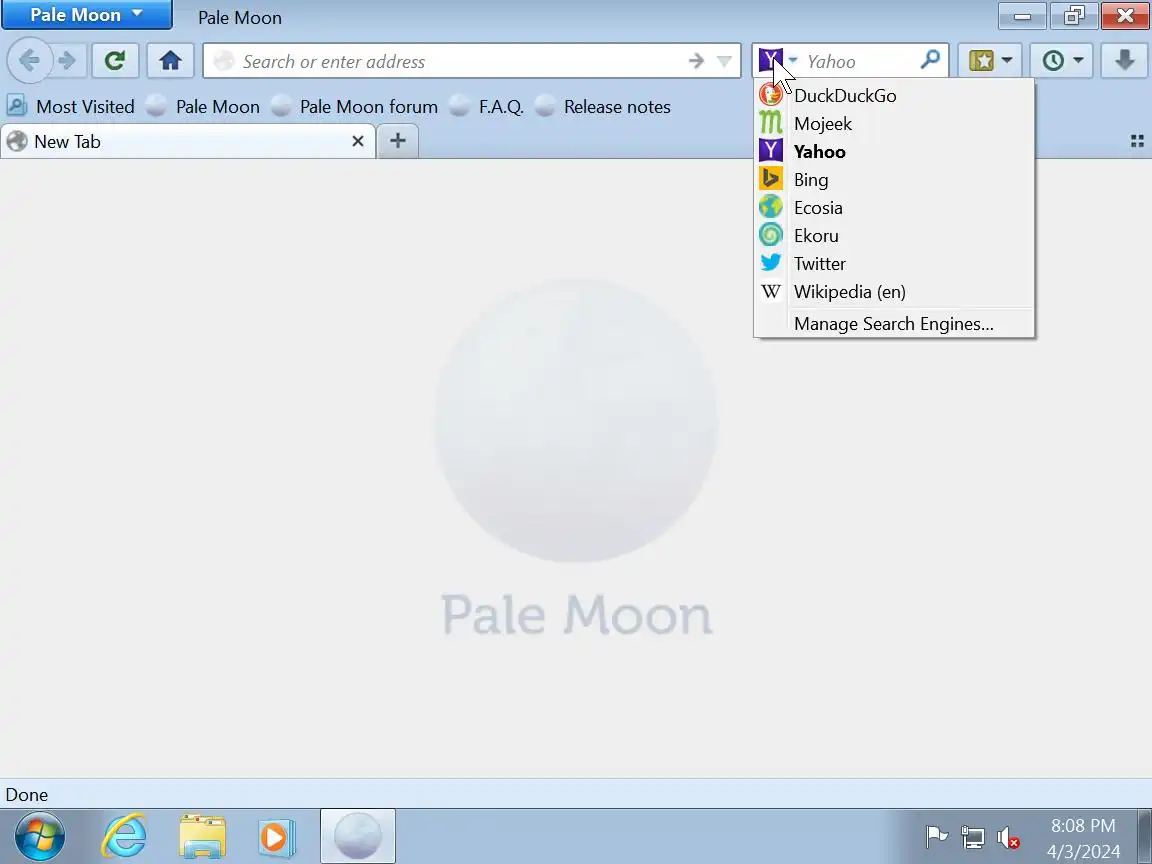This screenshot has height=864, width=1152.
Task: Click in the Search or enter address field
Action: (x=463, y=61)
